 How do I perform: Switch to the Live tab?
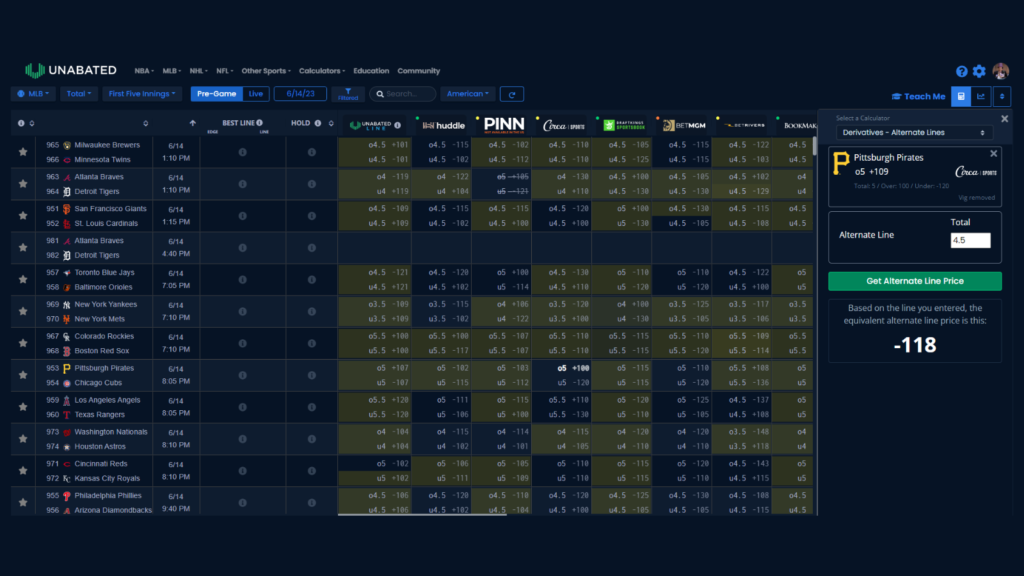[x=256, y=94]
